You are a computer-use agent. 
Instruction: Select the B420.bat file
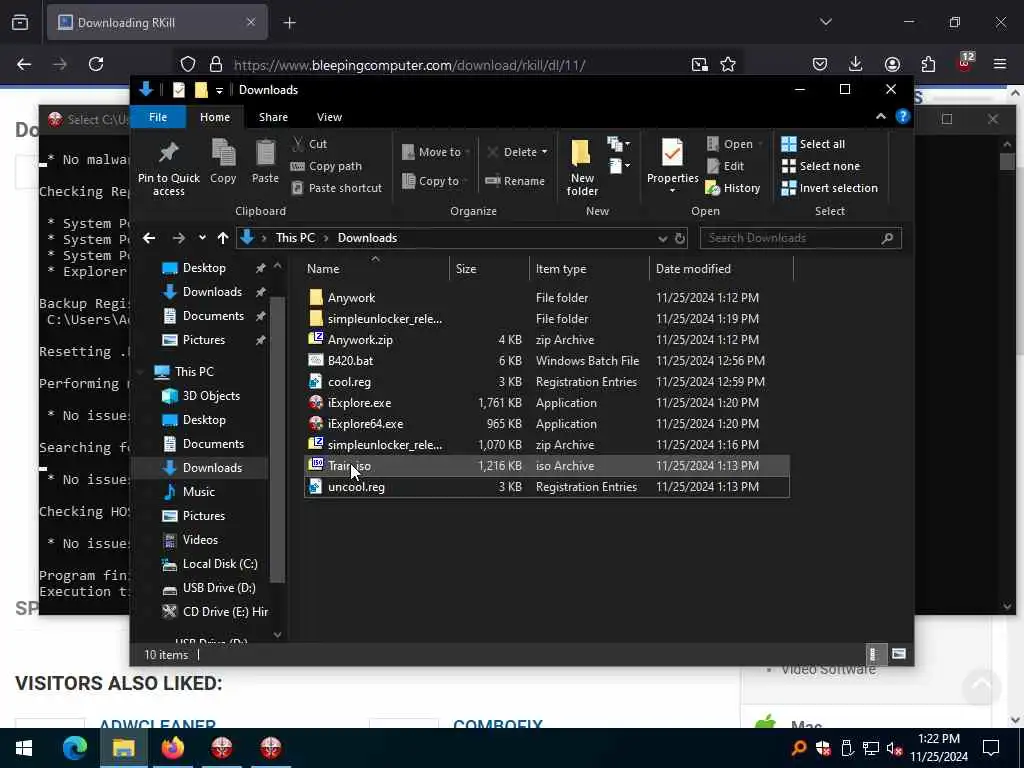tap(547, 360)
